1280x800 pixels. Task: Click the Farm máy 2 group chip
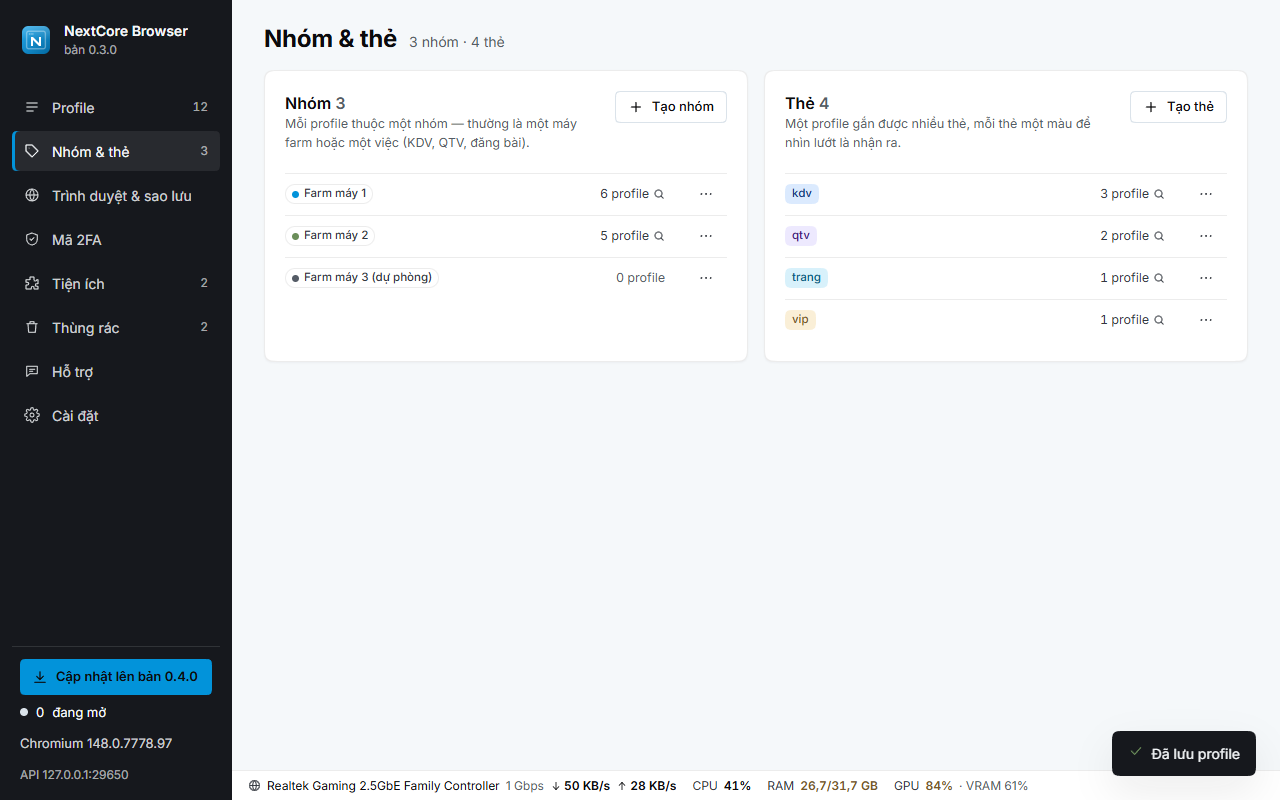[x=330, y=236]
